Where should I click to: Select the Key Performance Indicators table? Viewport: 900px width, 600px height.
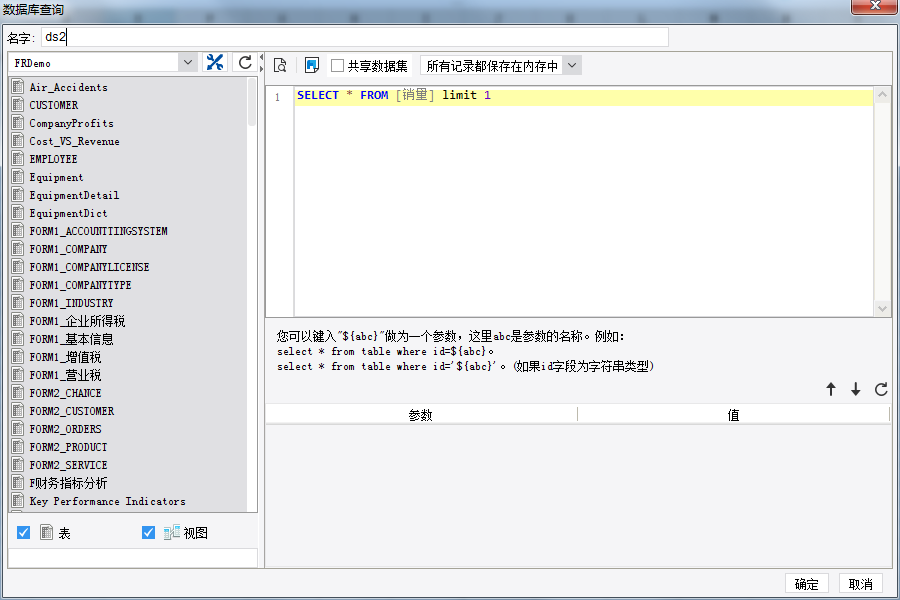[108, 501]
